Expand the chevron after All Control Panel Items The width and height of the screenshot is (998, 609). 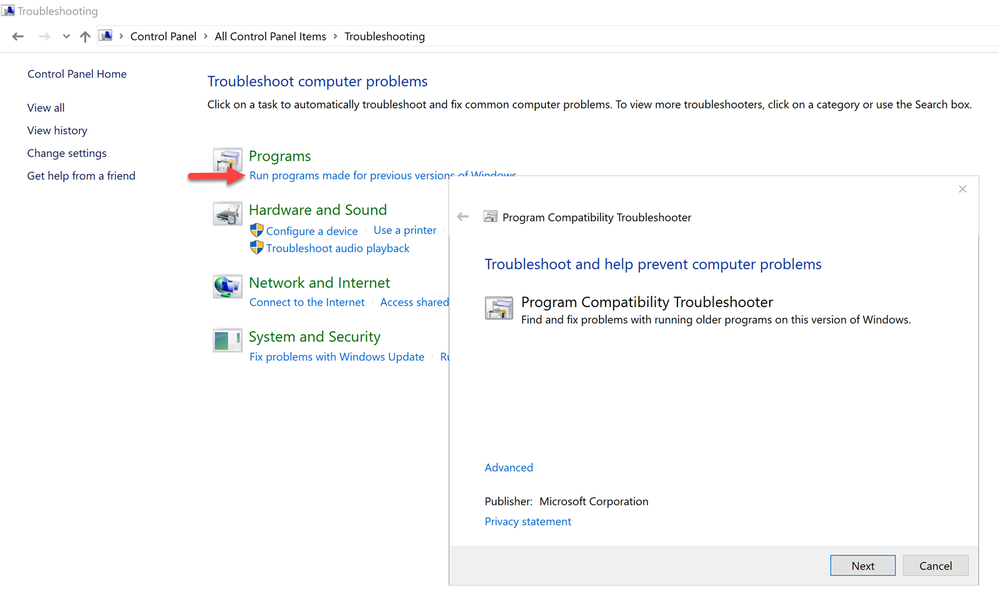pos(336,37)
